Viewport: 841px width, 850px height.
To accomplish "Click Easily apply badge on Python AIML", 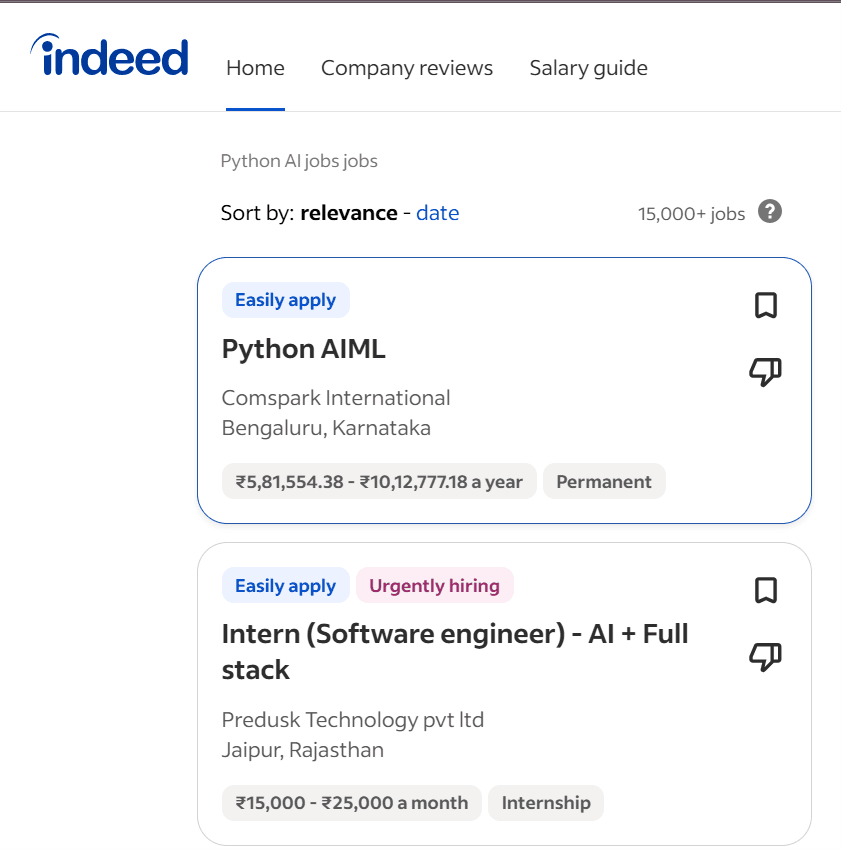I will [286, 300].
